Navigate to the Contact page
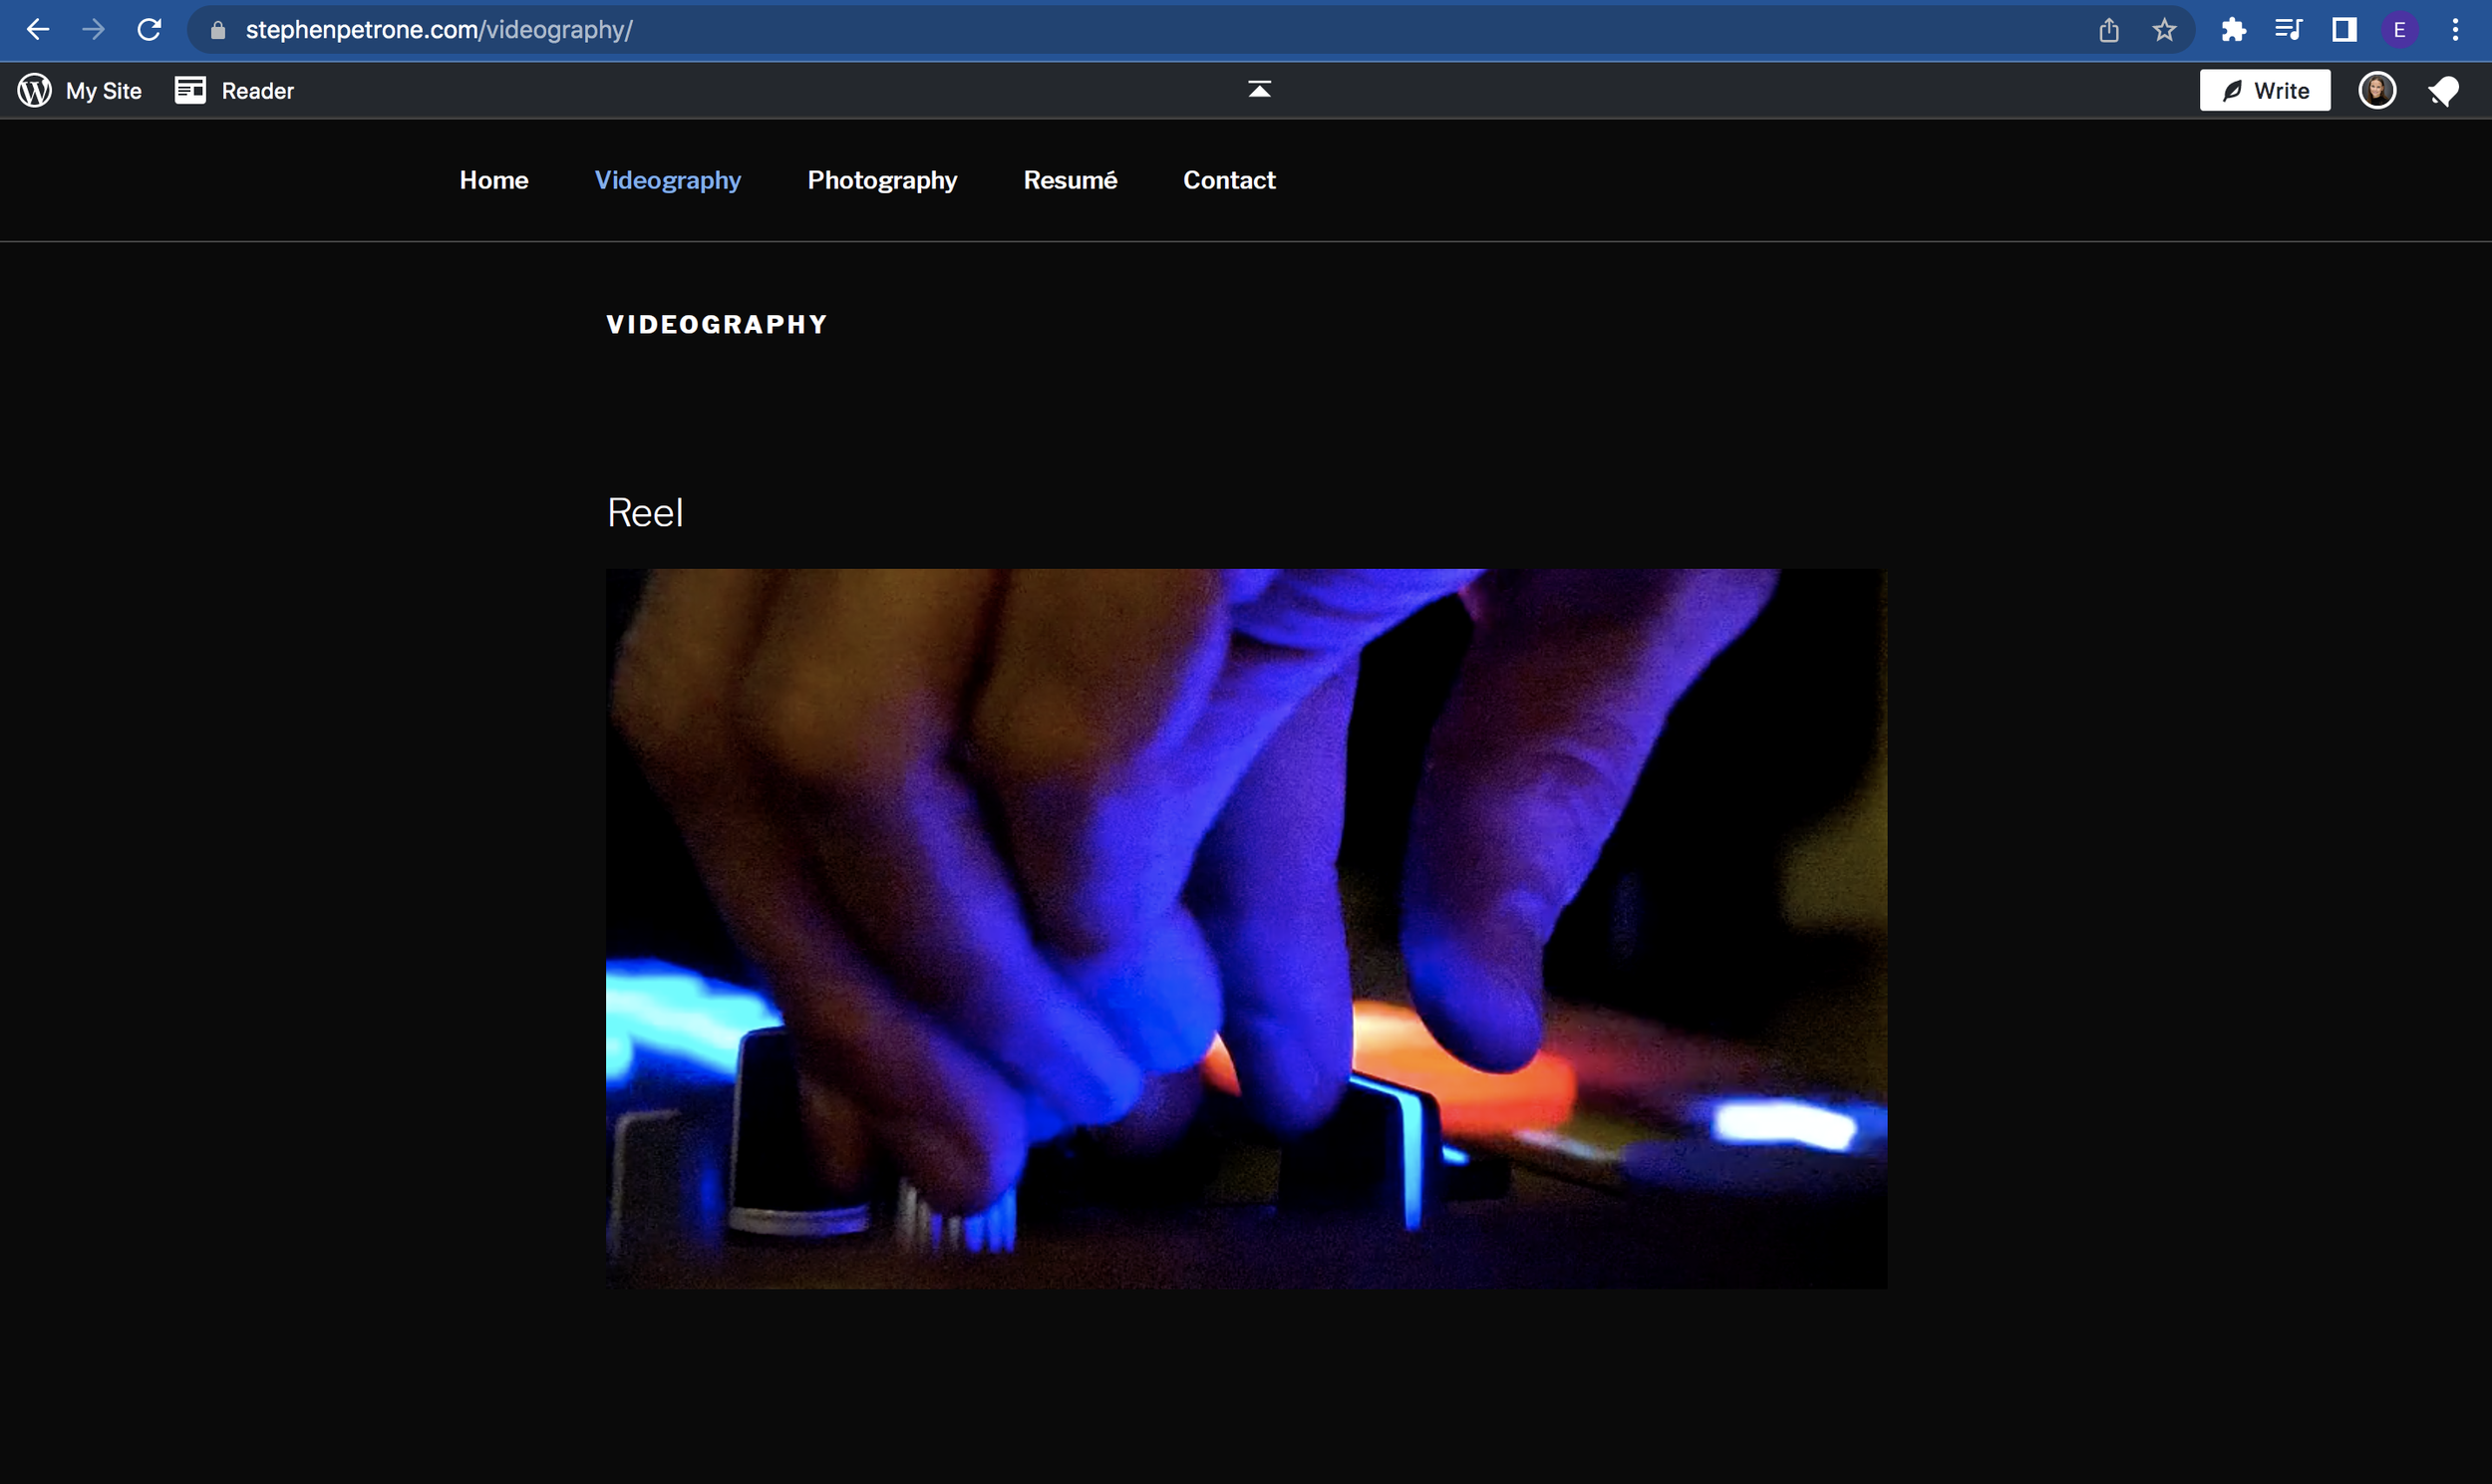Image resolution: width=2492 pixels, height=1484 pixels. (1229, 180)
